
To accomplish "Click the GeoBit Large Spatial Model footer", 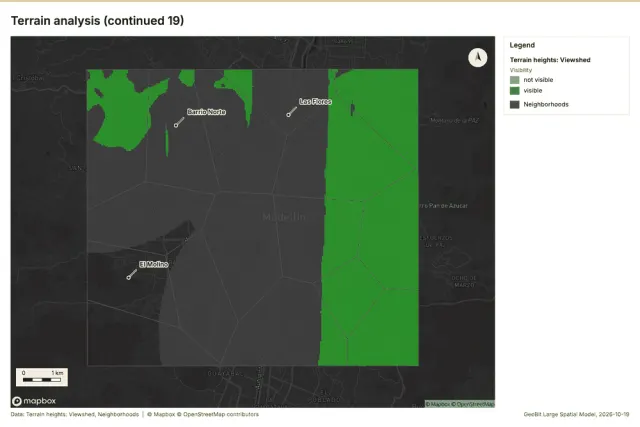I will coord(576,414).
